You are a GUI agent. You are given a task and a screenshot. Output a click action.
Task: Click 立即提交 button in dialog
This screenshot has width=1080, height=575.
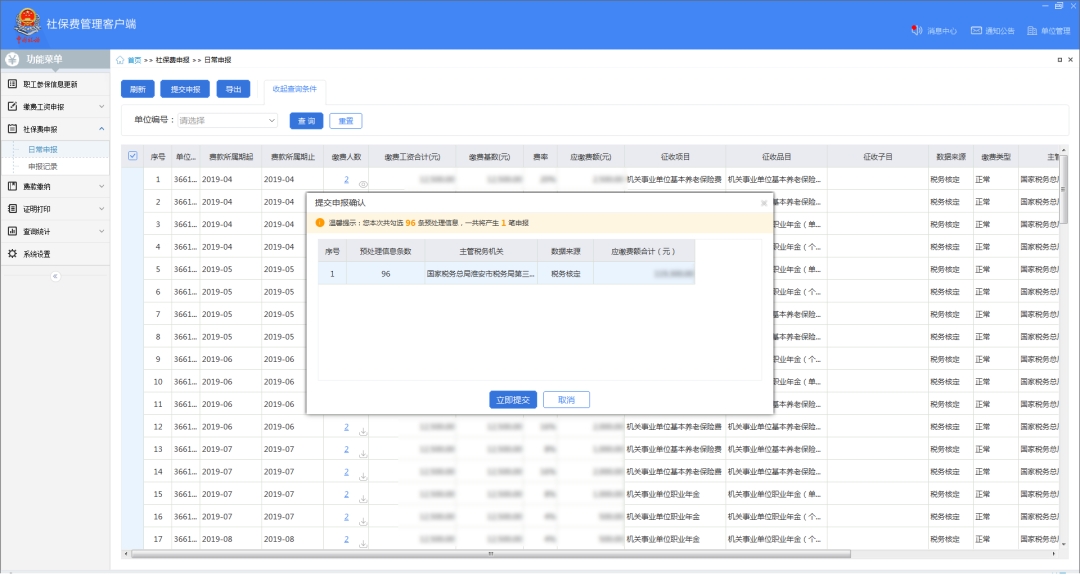513,400
